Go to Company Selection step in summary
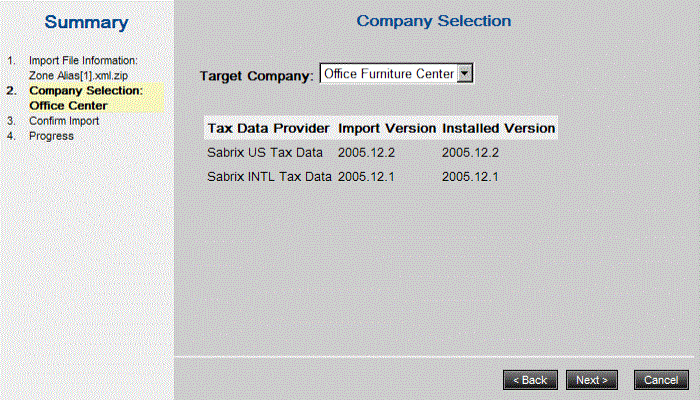The image size is (700, 400). [x=85, y=98]
